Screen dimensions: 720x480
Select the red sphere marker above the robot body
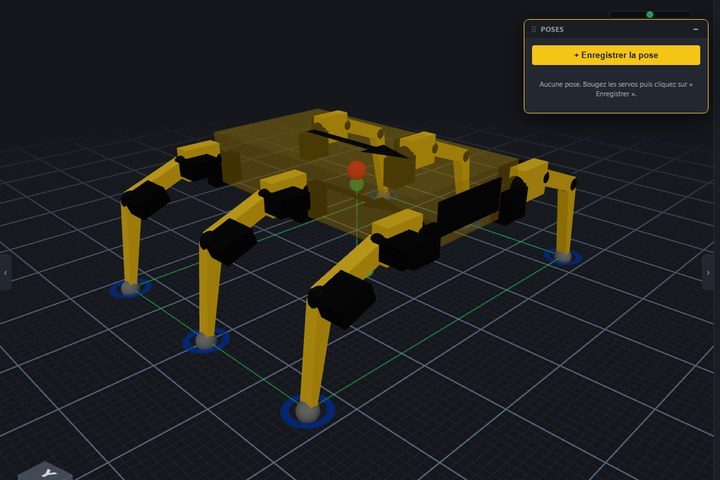coord(357,169)
